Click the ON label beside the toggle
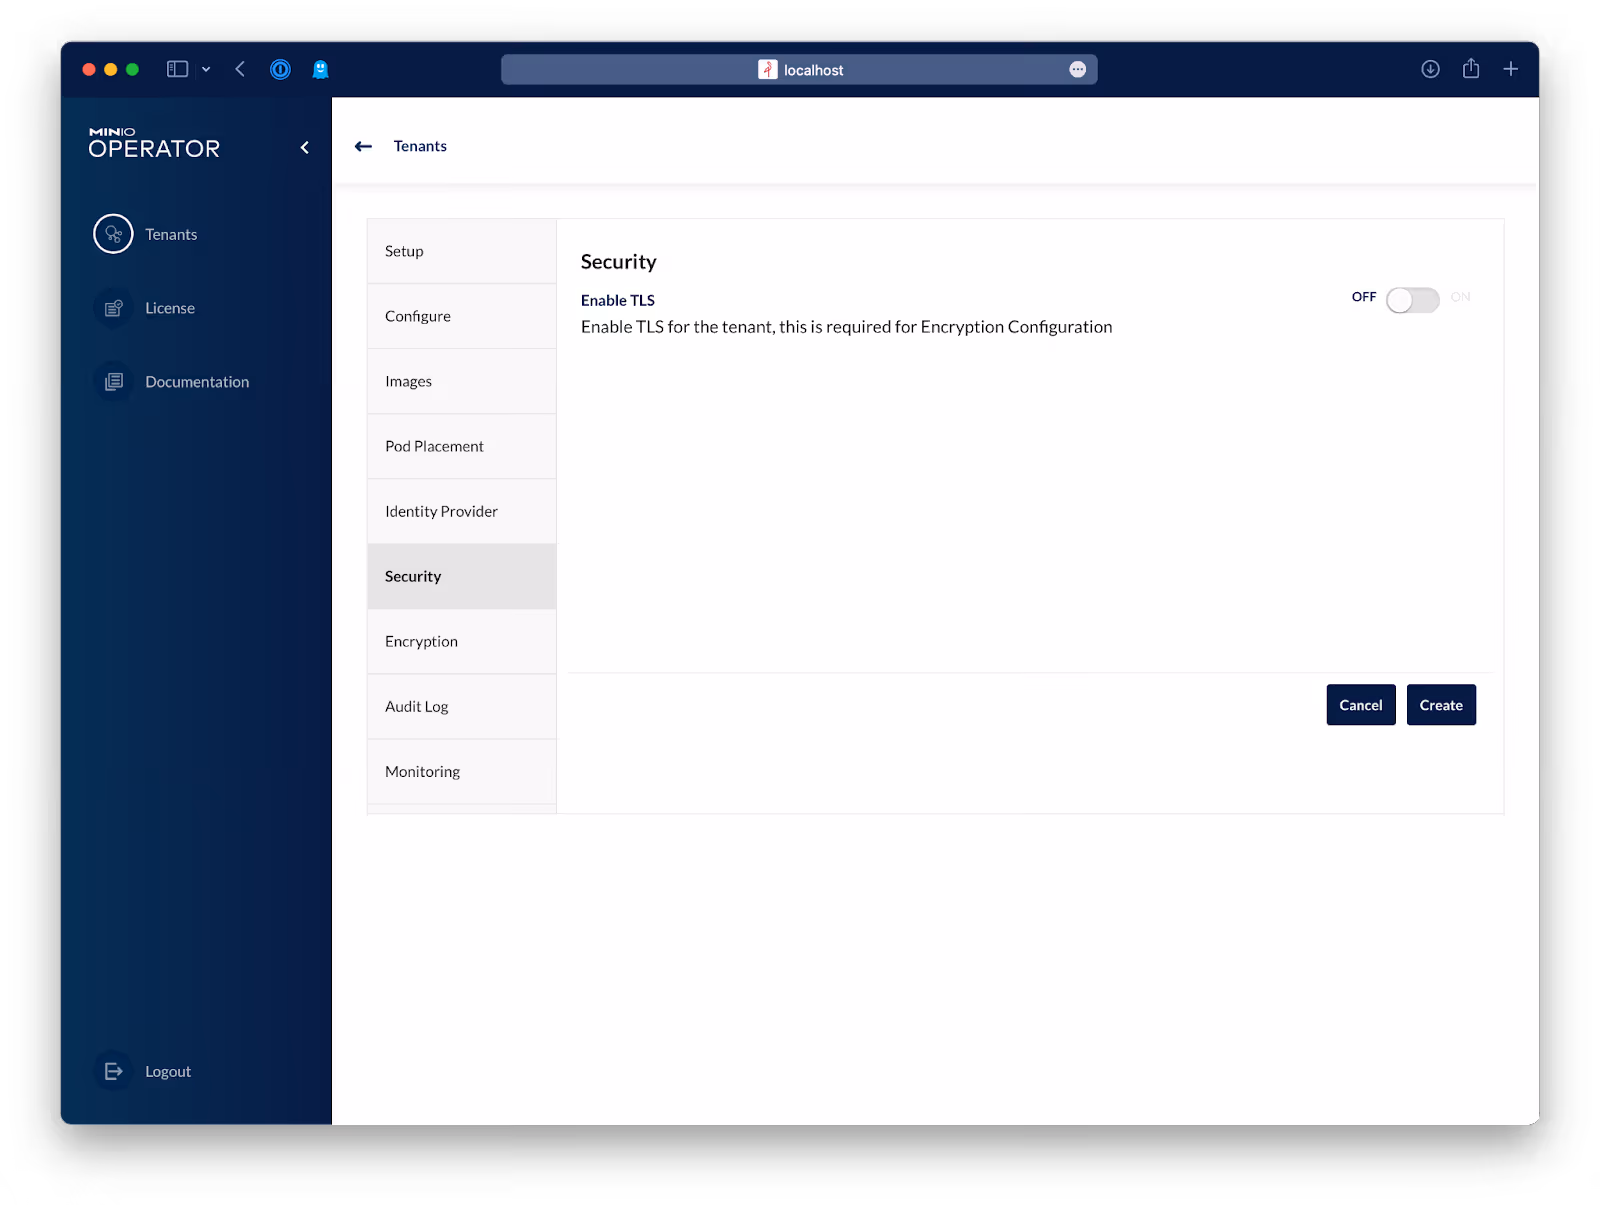1600x1205 pixels. tap(1460, 297)
